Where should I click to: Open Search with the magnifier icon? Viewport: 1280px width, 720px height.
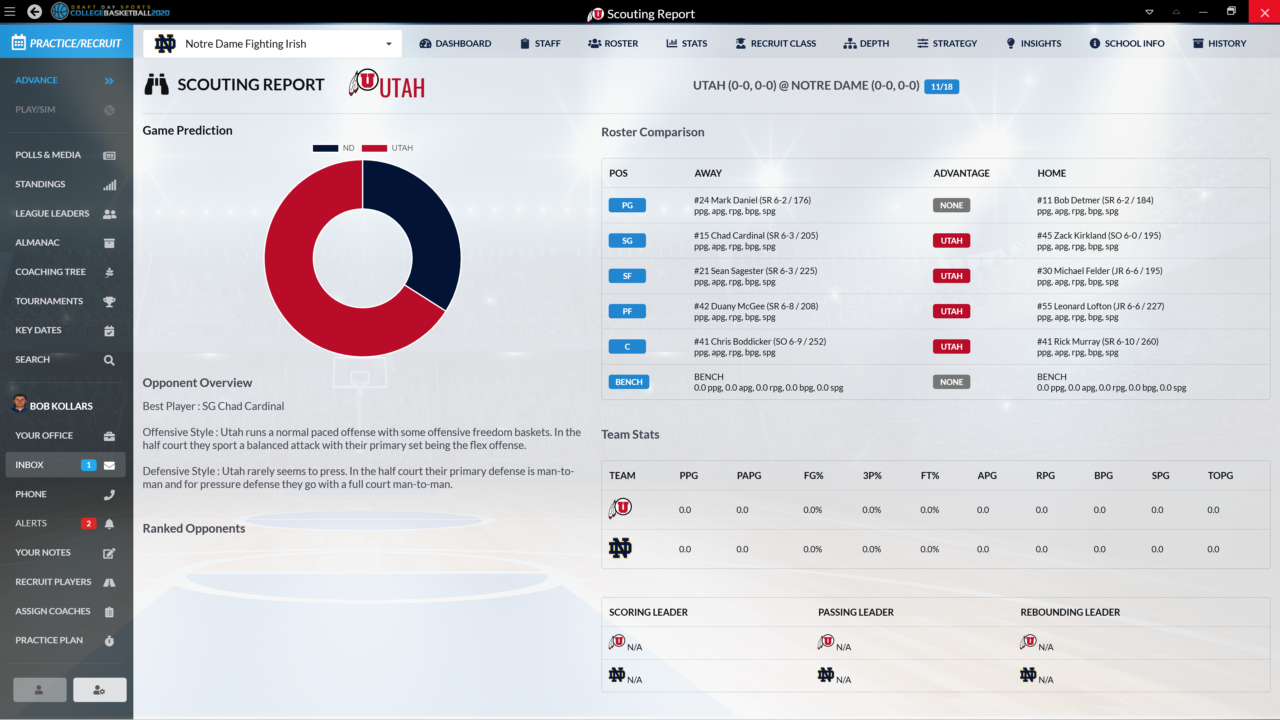click(109, 360)
